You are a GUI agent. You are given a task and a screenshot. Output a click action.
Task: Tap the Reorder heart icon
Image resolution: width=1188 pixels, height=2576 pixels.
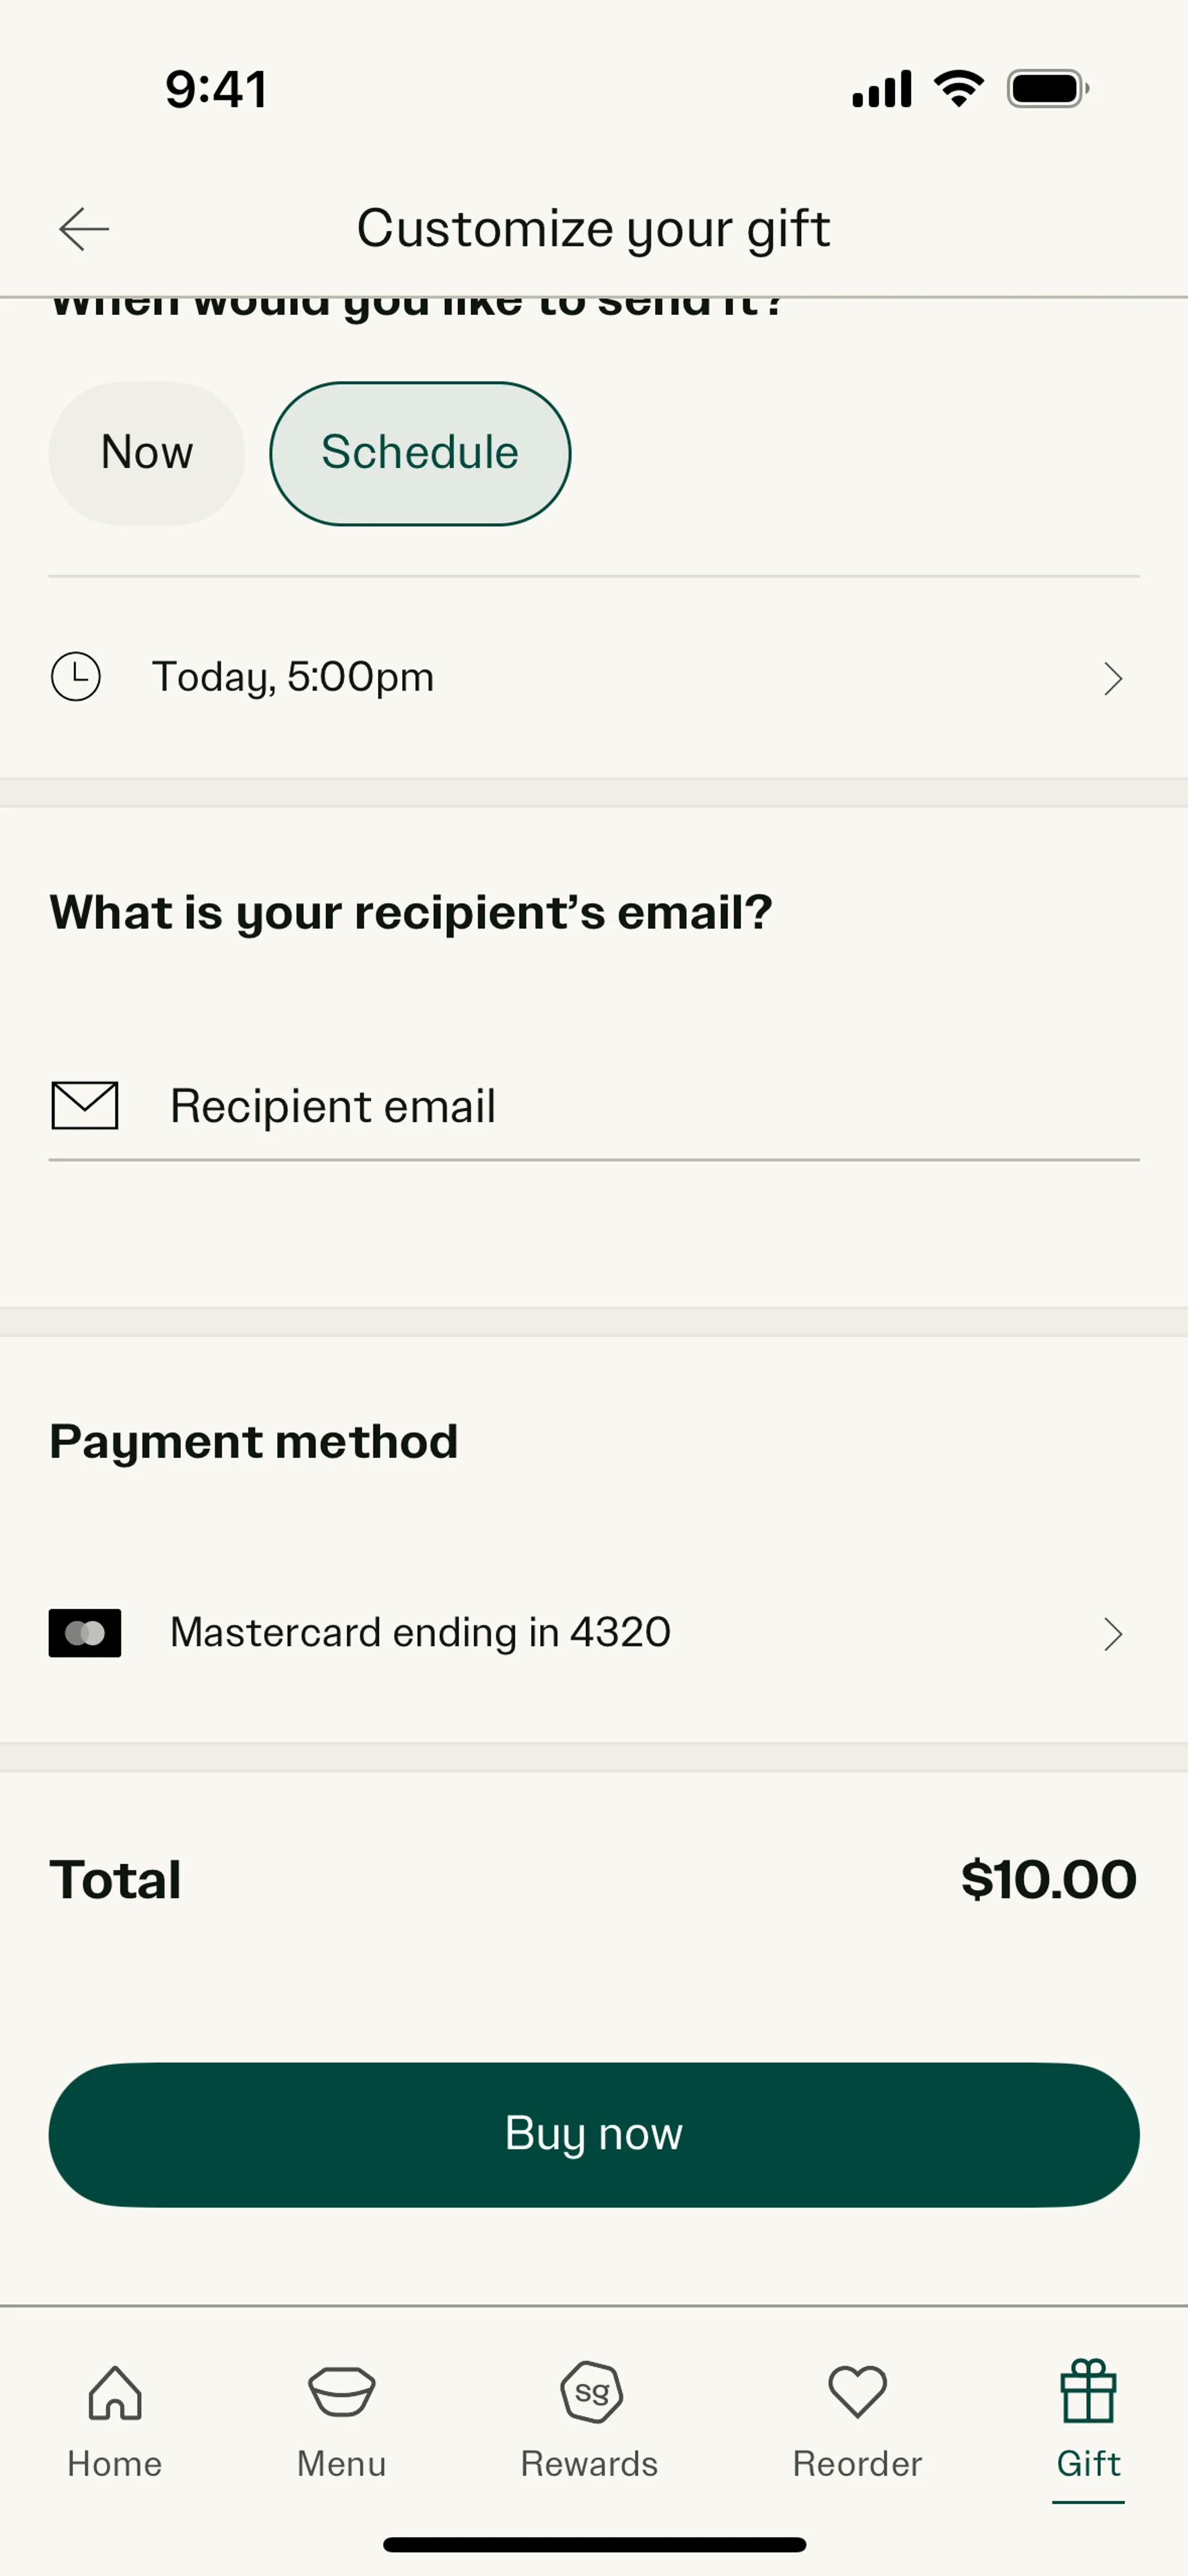tap(857, 2392)
